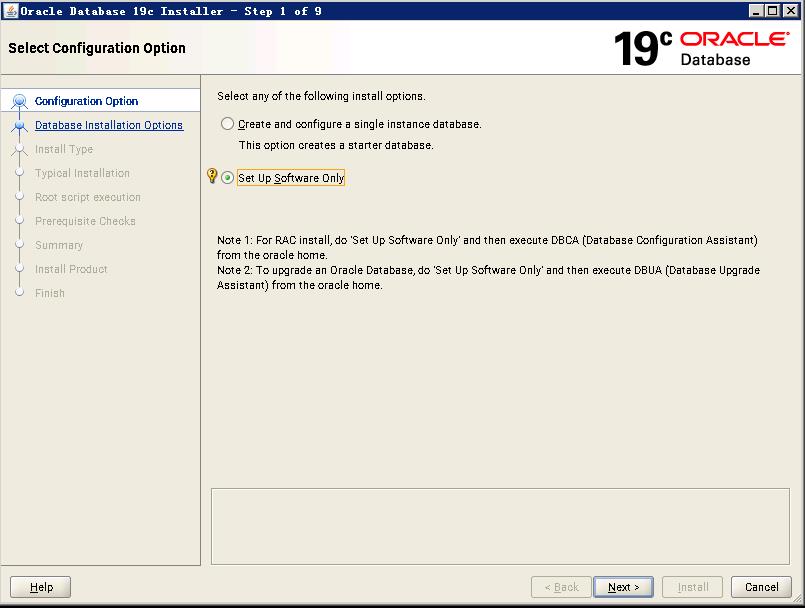805x608 pixels.
Task: Click the Note 1 RAC install text
Action: pos(487,248)
